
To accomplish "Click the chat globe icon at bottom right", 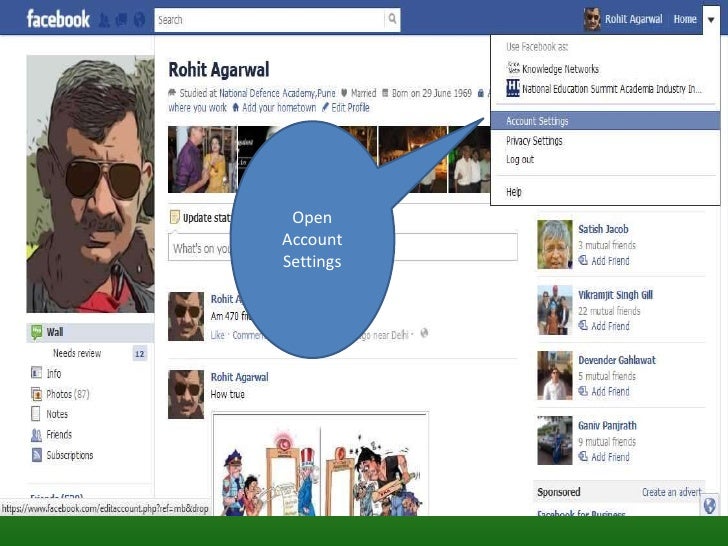I will (x=709, y=506).
